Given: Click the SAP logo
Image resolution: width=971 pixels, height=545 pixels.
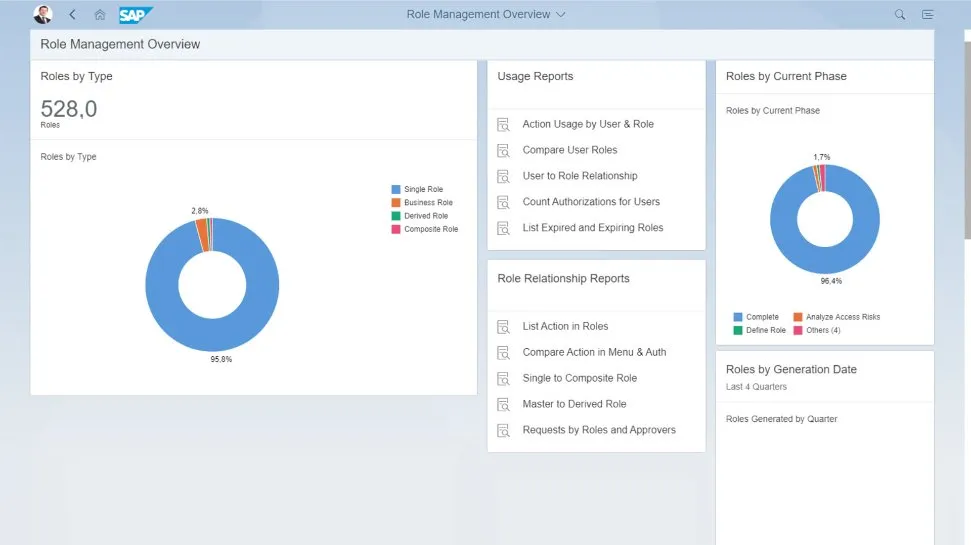Looking at the screenshot, I should [135, 15].
